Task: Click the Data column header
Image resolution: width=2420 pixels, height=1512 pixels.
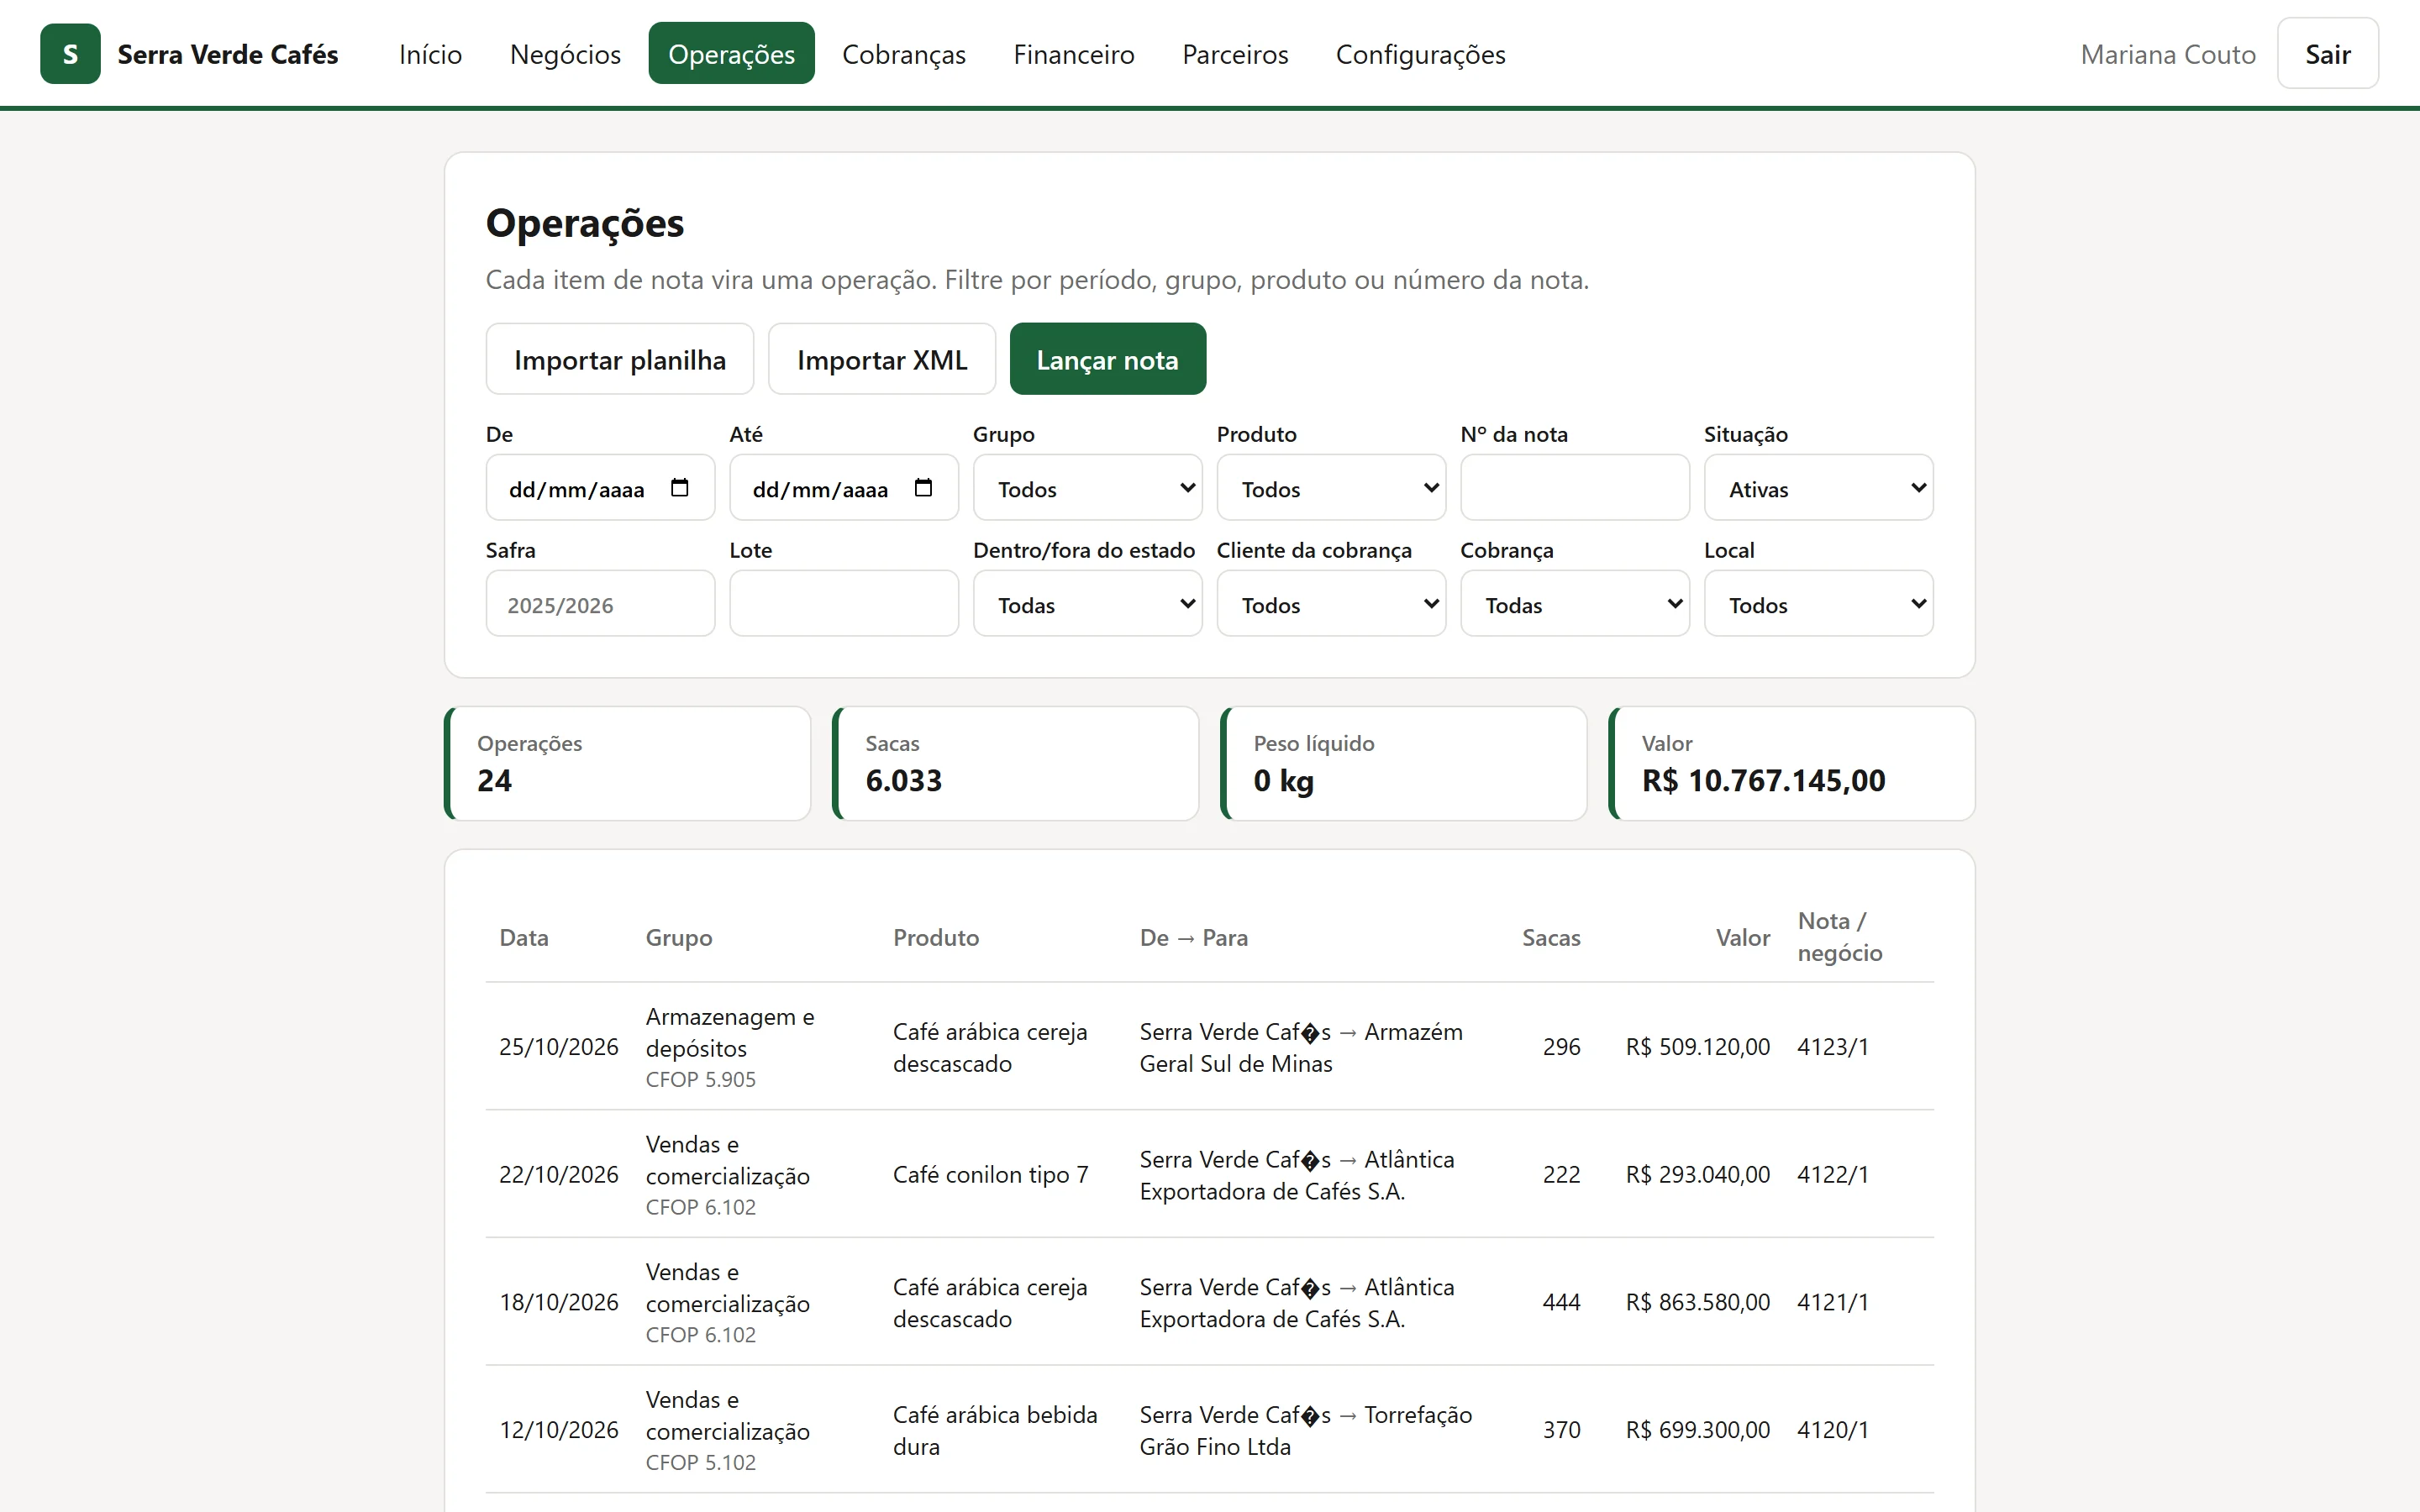Action: 524,937
